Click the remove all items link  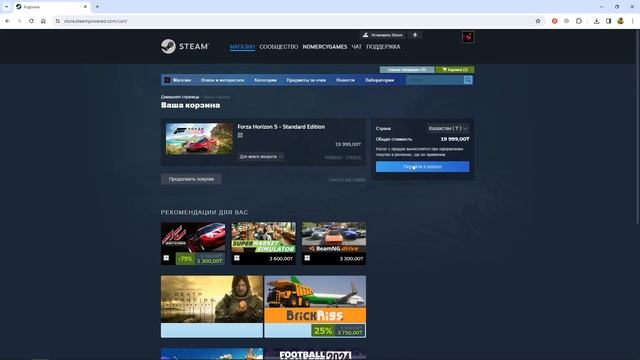coord(347,180)
